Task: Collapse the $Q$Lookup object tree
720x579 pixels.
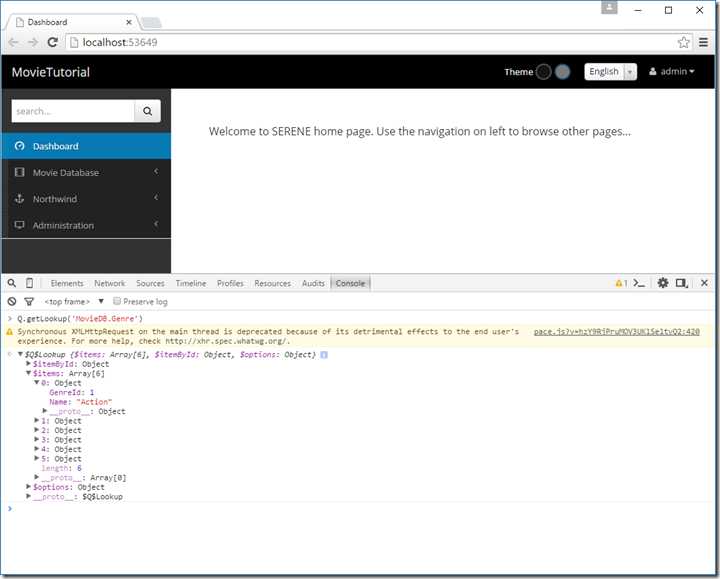Action: coord(20,354)
